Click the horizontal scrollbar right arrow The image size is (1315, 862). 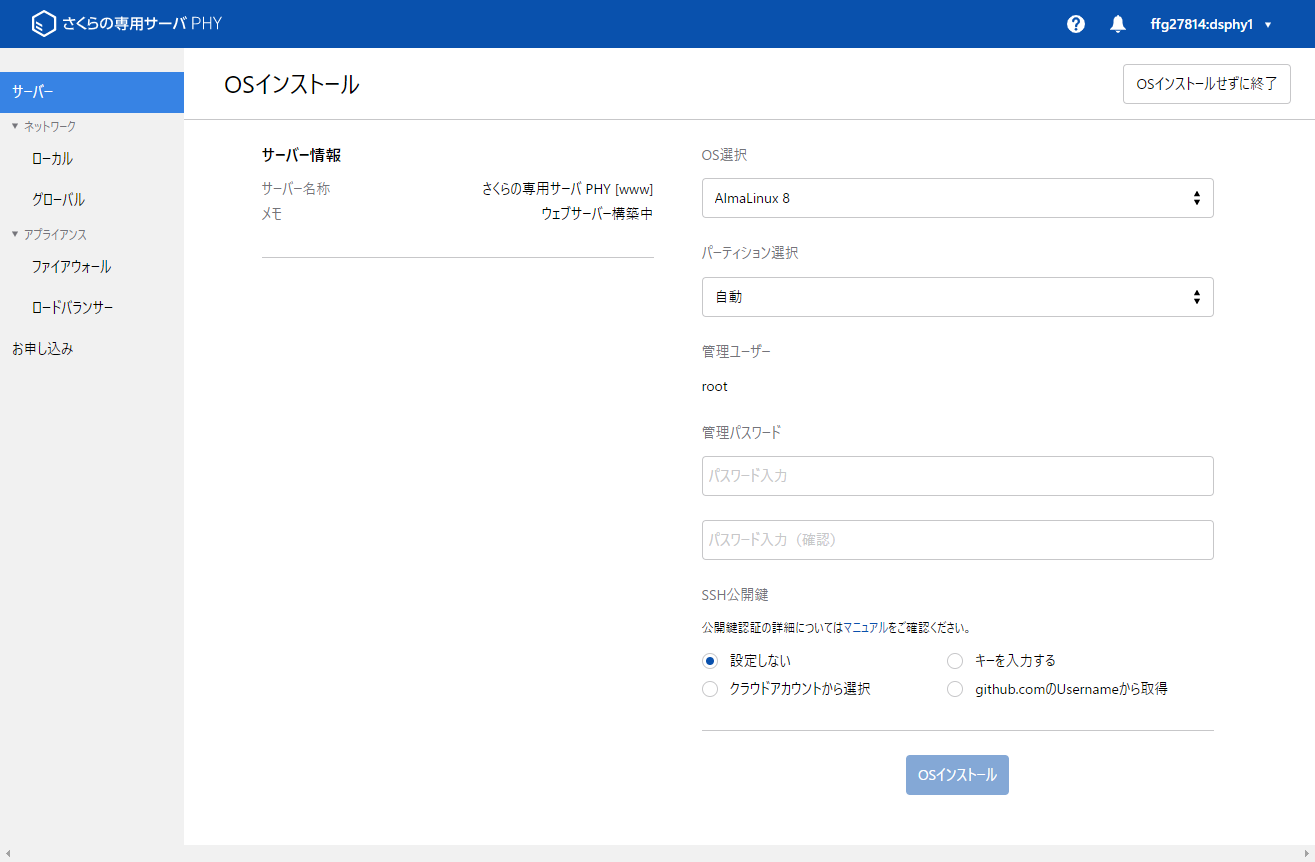pos(1305,854)
